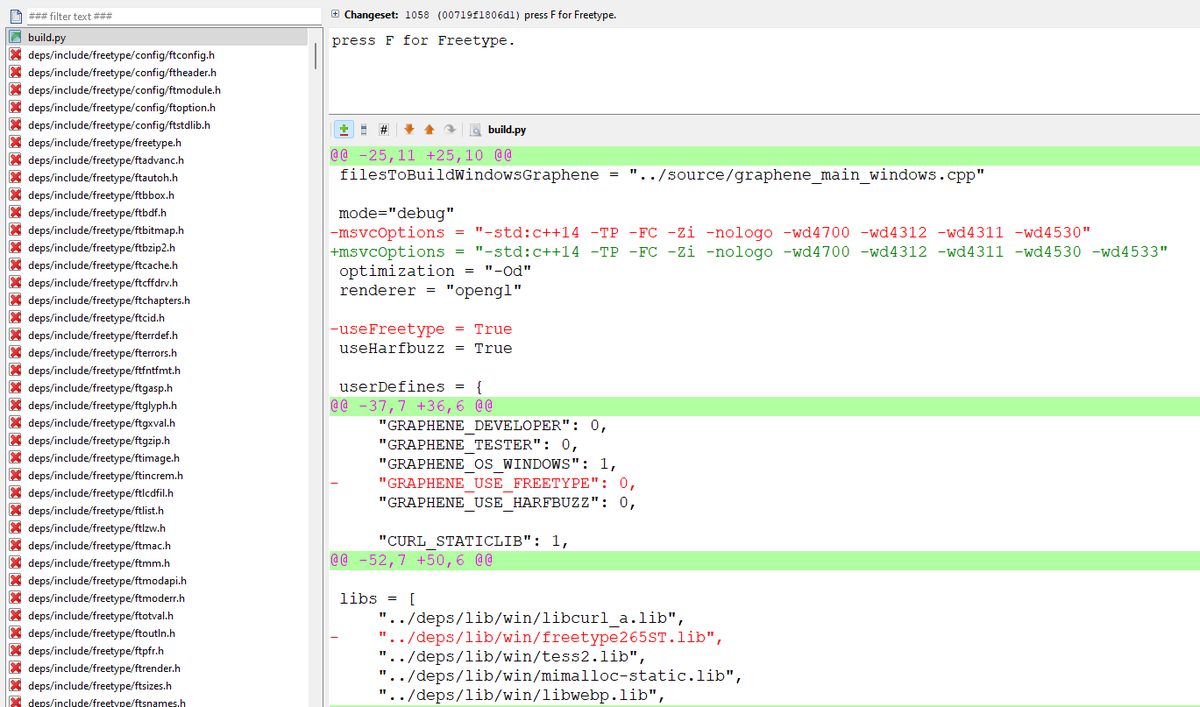Screen dimensions: 1200x707
Task: Select deps/include/freetype/ftrender.h in file list
Action: pos(104,668)
